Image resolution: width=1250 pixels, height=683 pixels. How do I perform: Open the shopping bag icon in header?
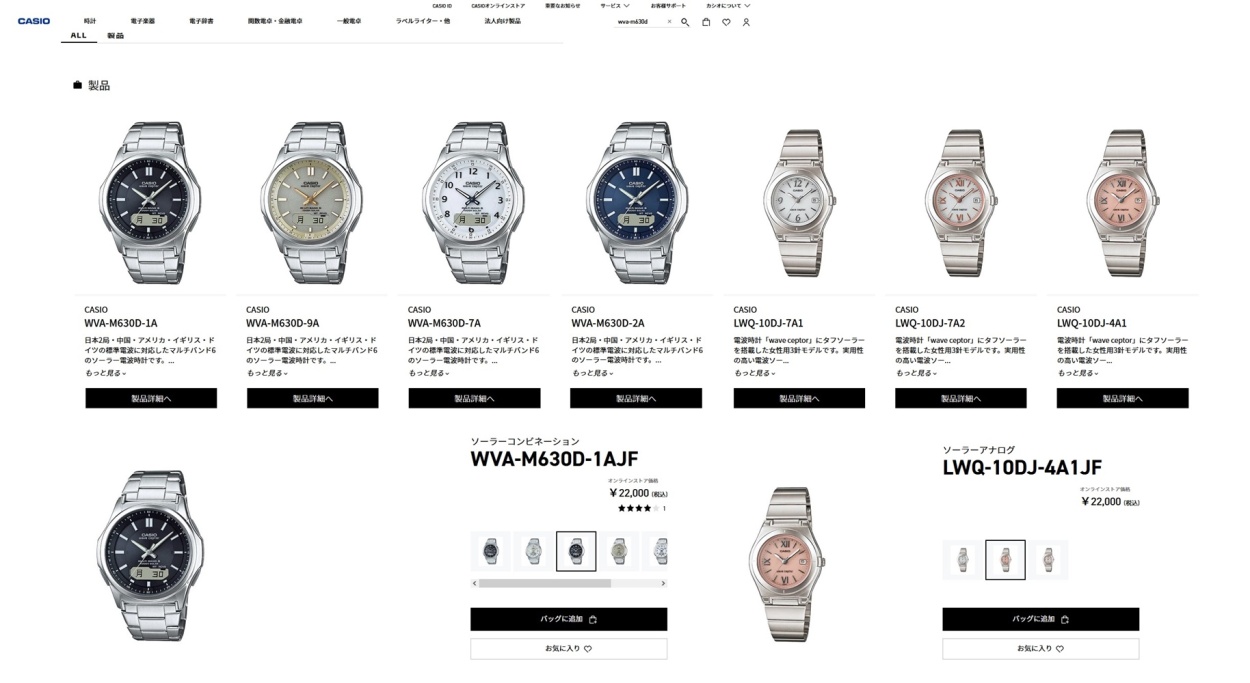coord(706,21)
